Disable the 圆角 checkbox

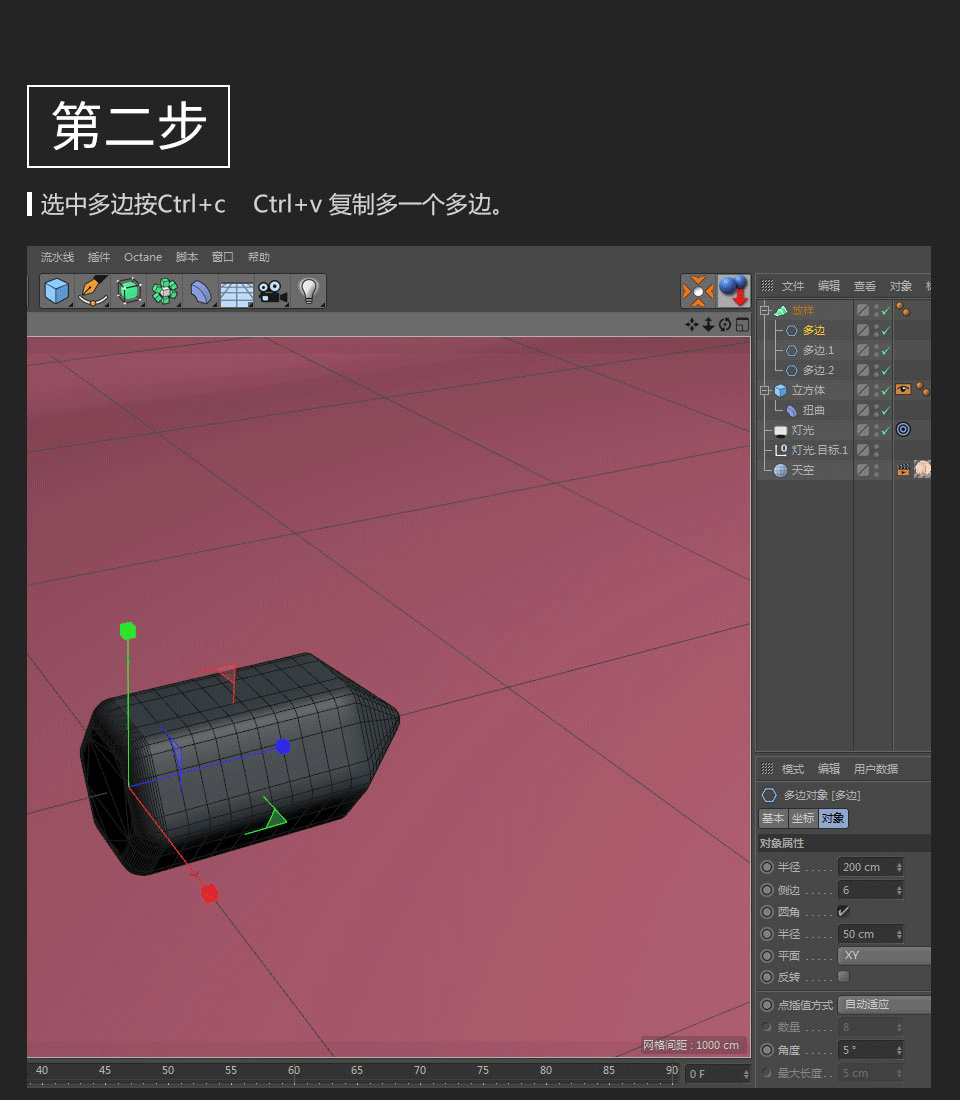(x=843, y=911)
